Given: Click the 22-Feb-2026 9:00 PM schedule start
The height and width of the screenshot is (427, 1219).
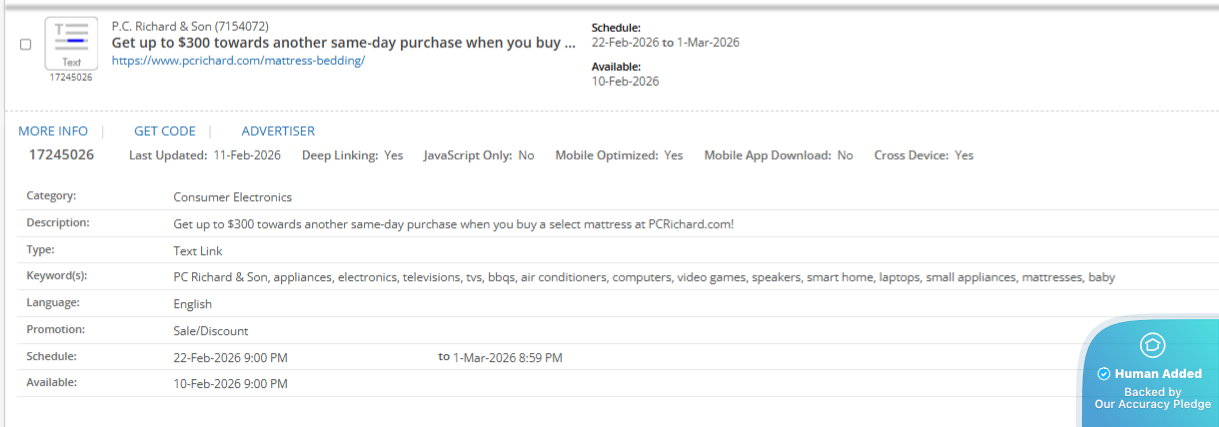Looking at the screenshot, I should click(x=230, y=357).
